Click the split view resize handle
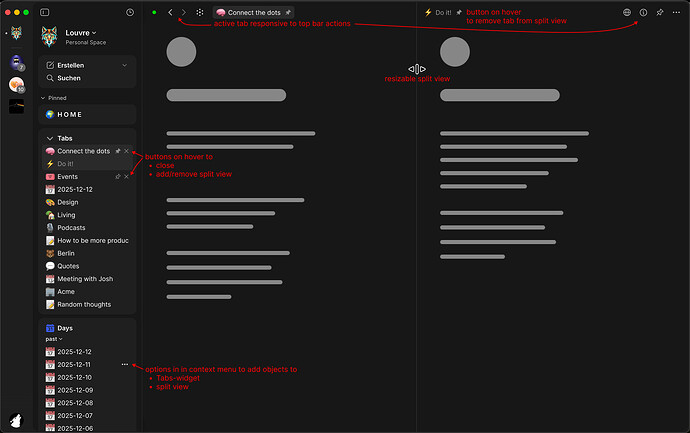The image size is (690, 433). 417,69
